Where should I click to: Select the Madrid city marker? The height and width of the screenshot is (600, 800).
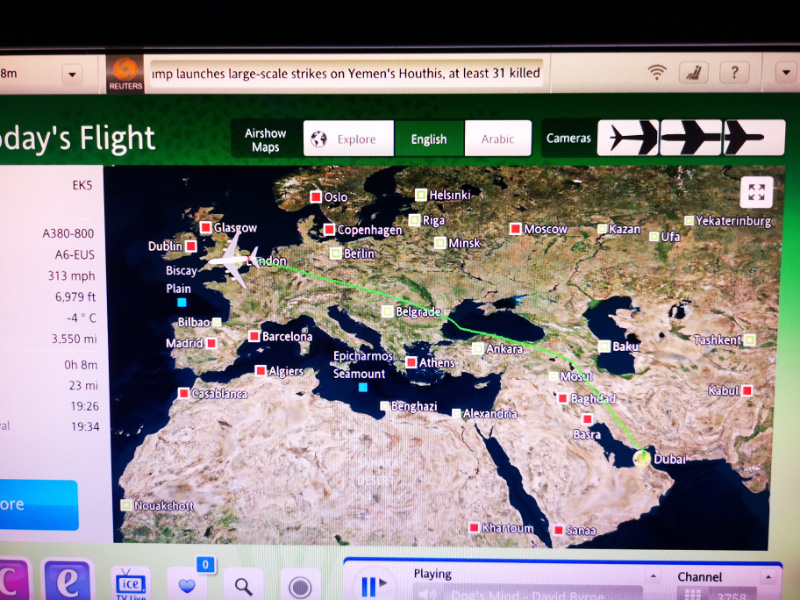click(x=211, y=343)
